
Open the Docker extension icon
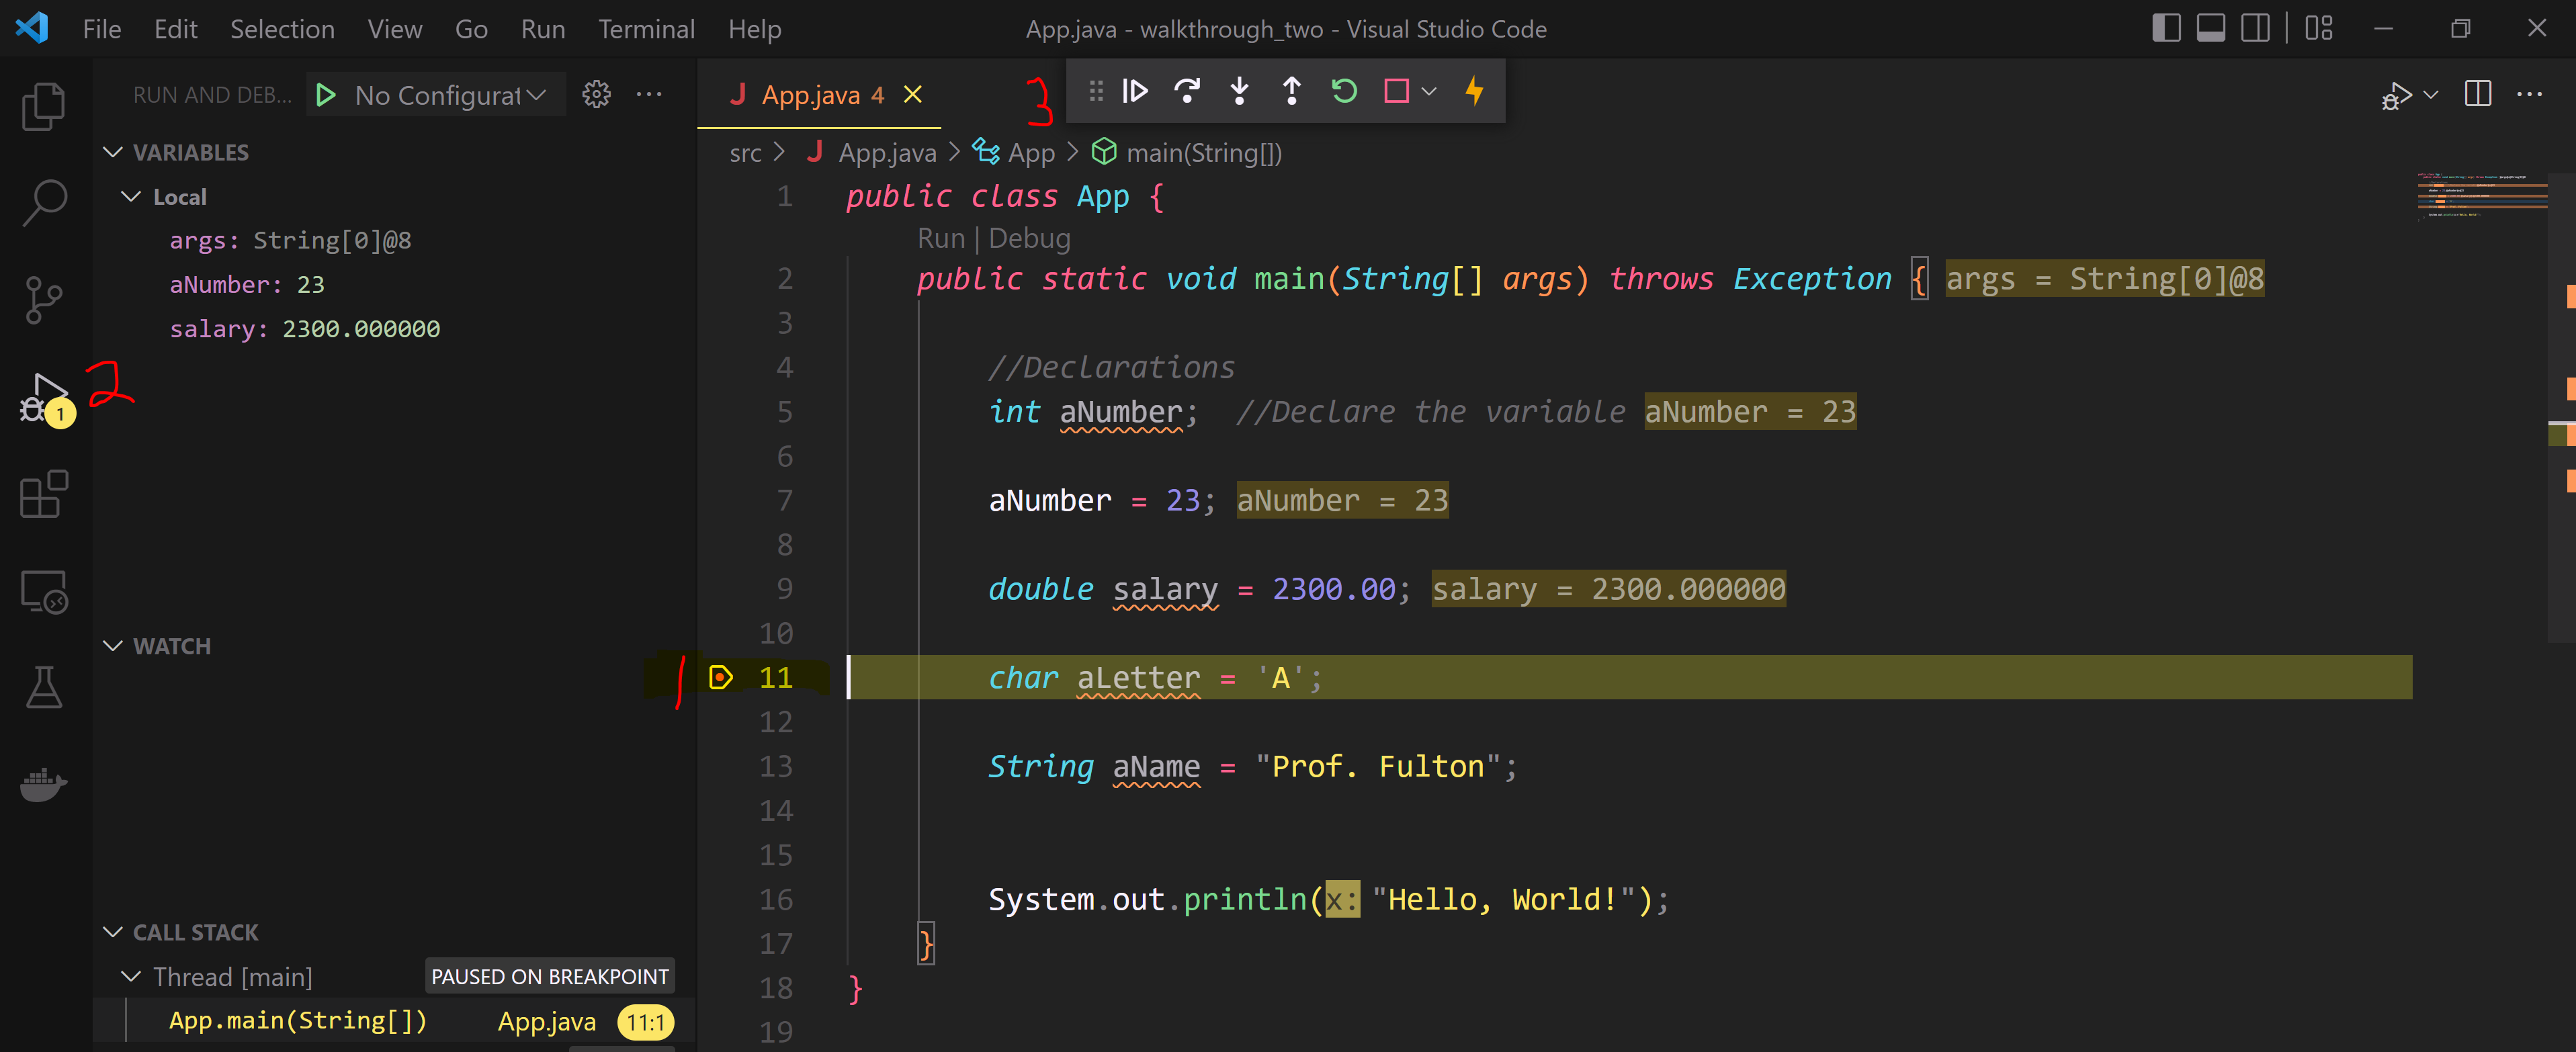[44, 785]
